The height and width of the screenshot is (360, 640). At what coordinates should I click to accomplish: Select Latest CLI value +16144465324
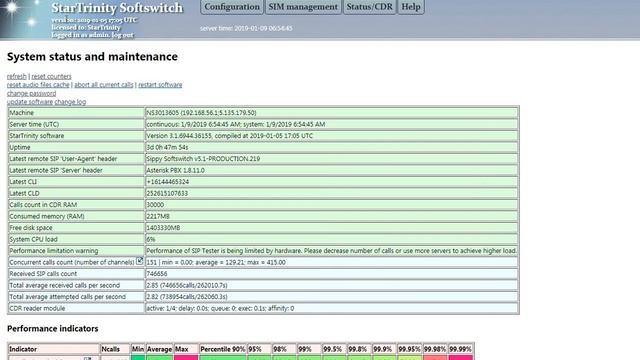tap(332, 182)
